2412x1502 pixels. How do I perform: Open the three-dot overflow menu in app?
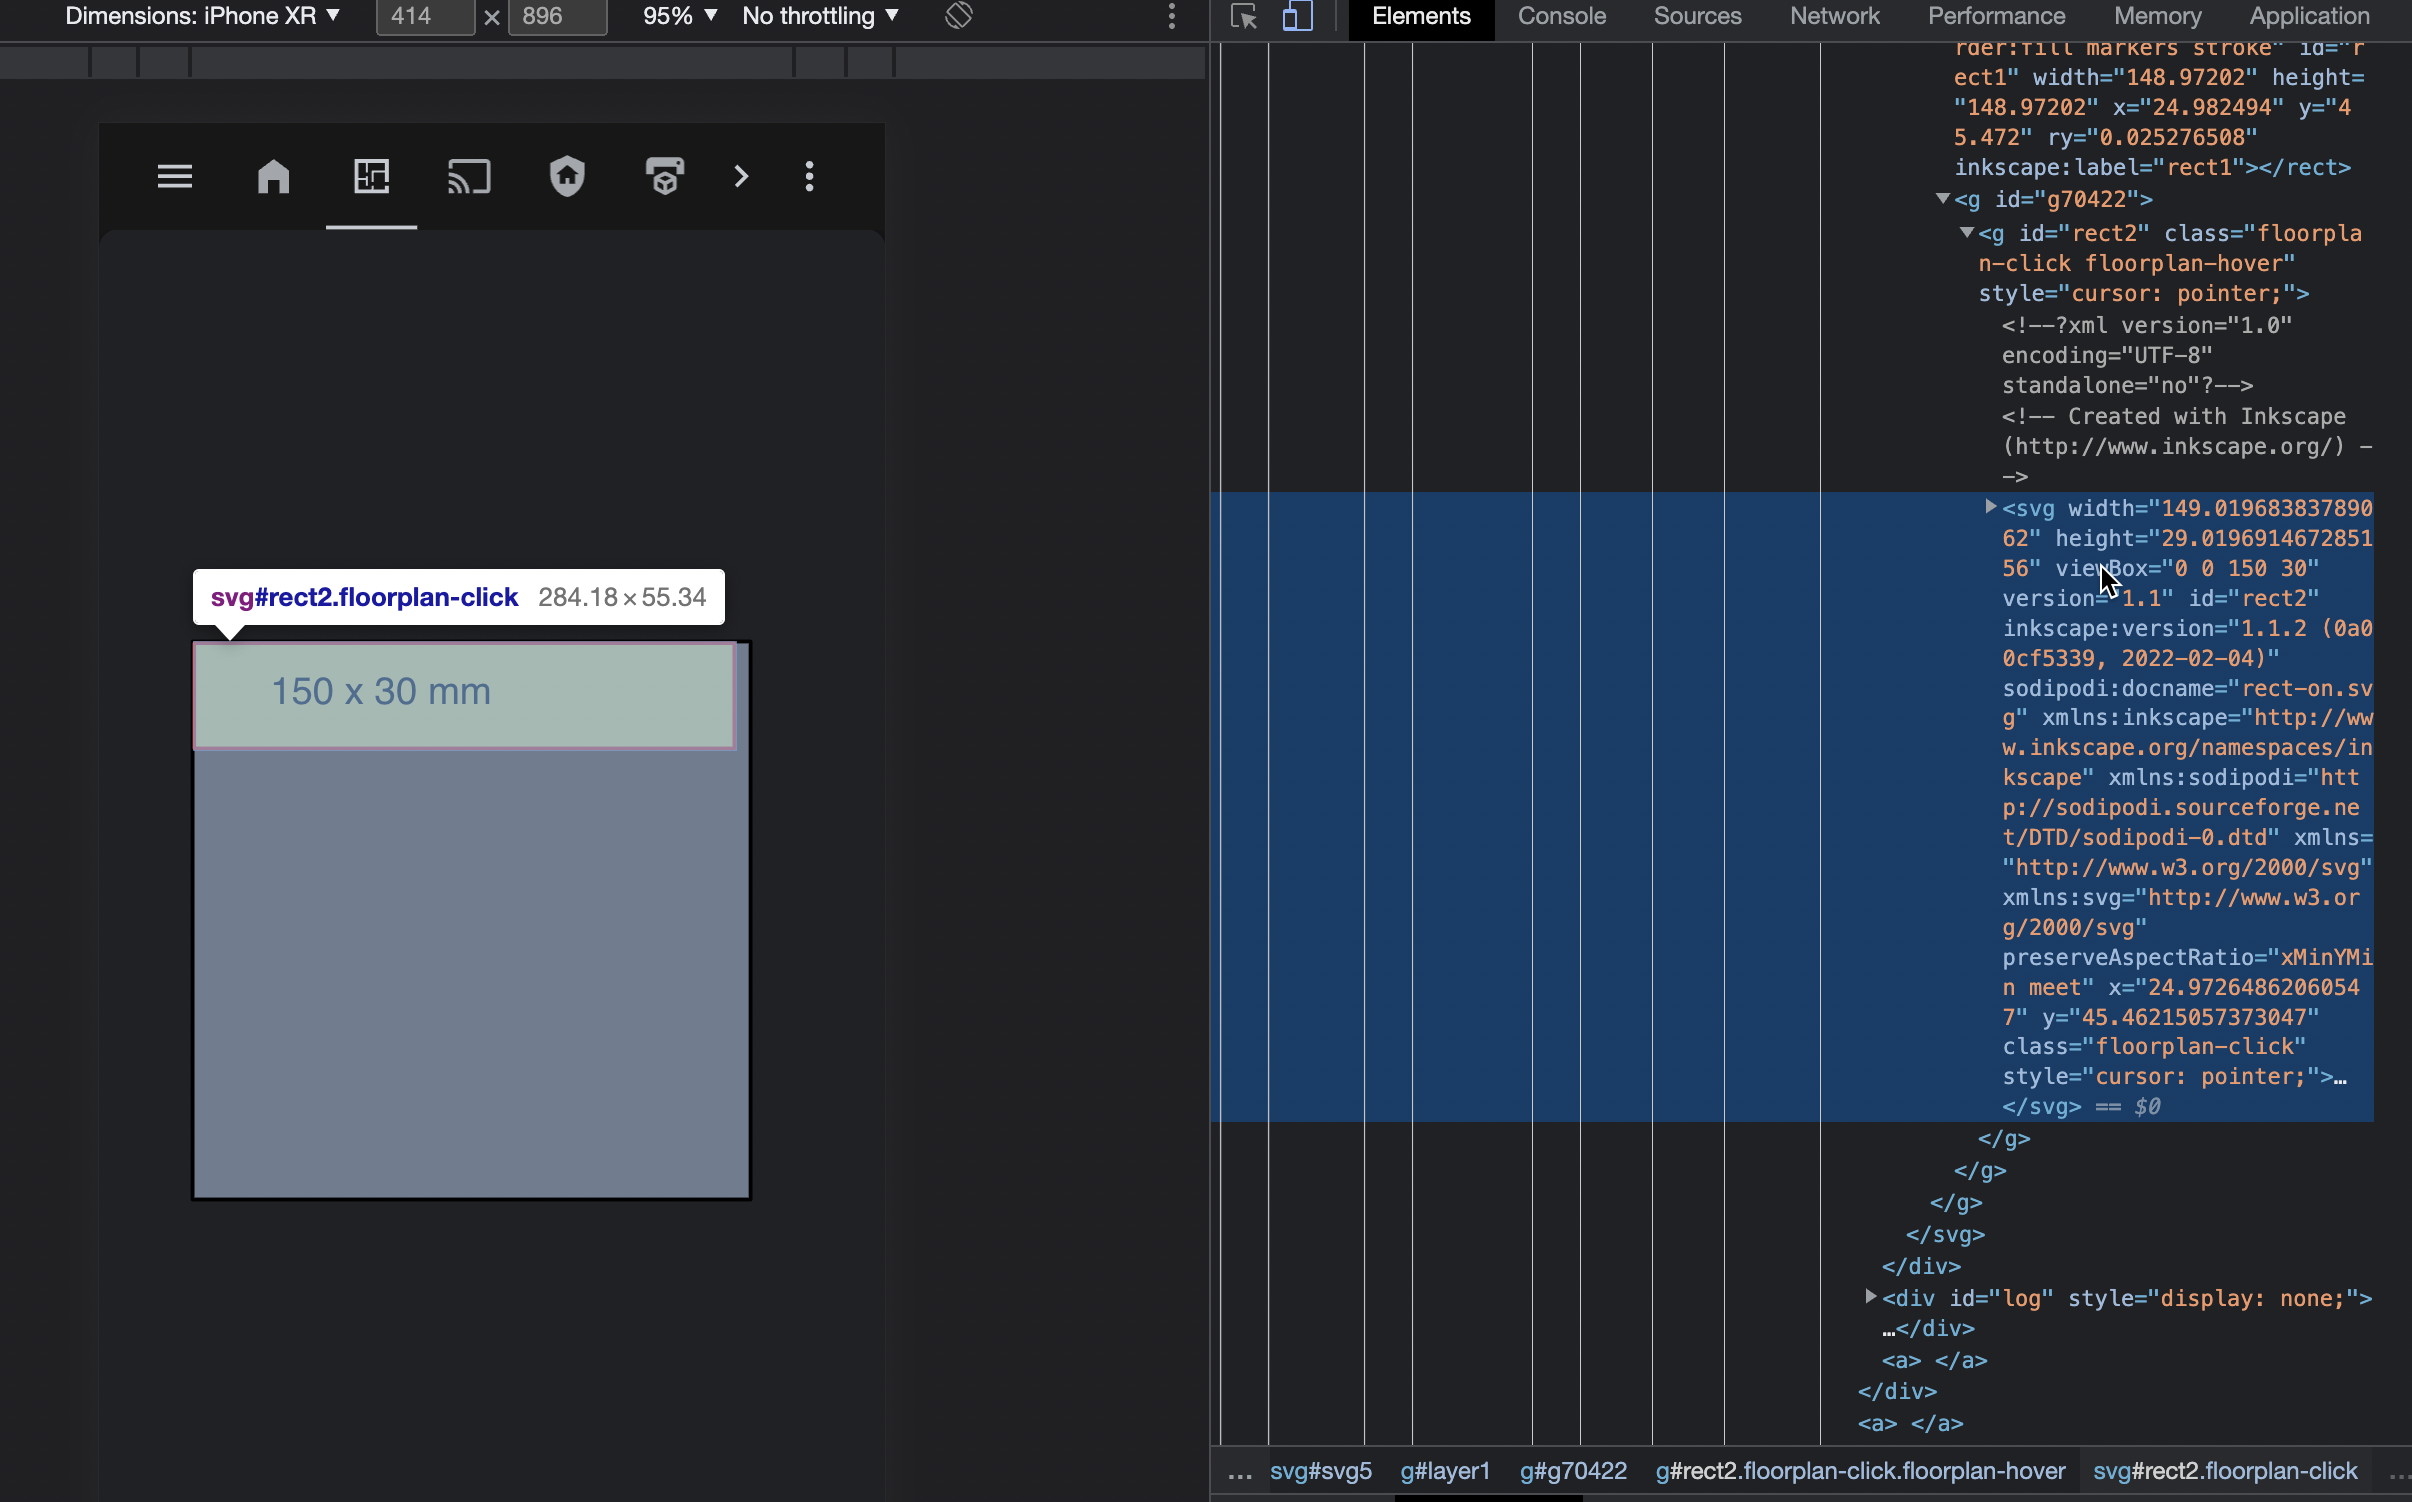[x=809, y=177]
